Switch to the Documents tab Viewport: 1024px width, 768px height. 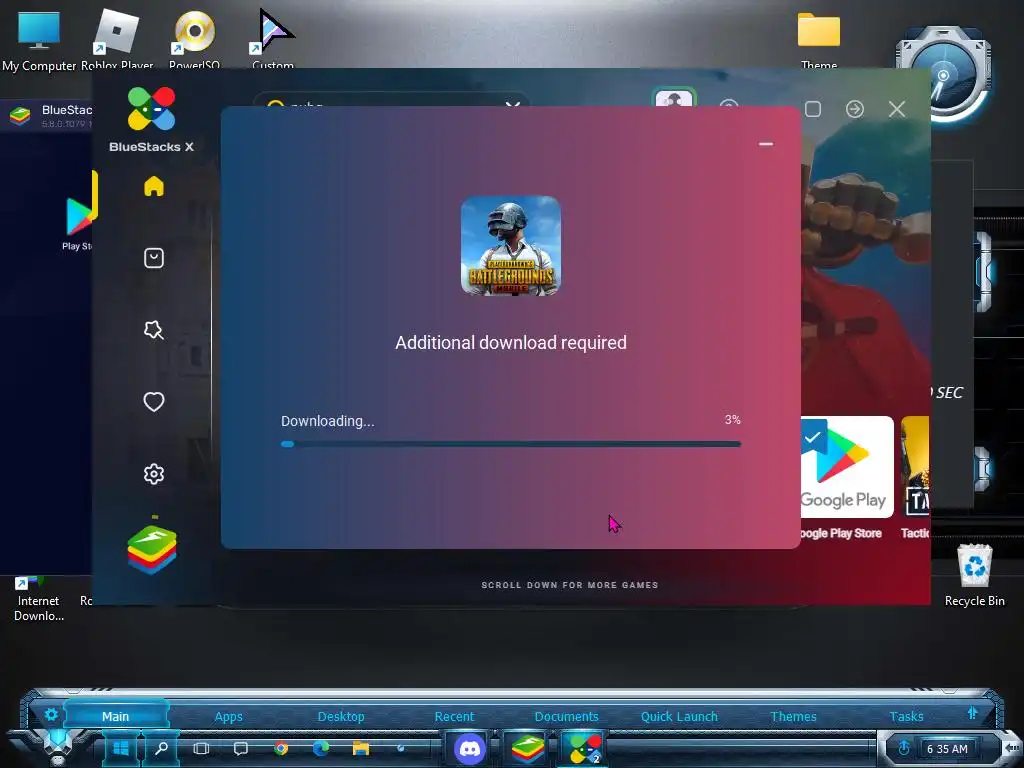(x=566, y=716)
